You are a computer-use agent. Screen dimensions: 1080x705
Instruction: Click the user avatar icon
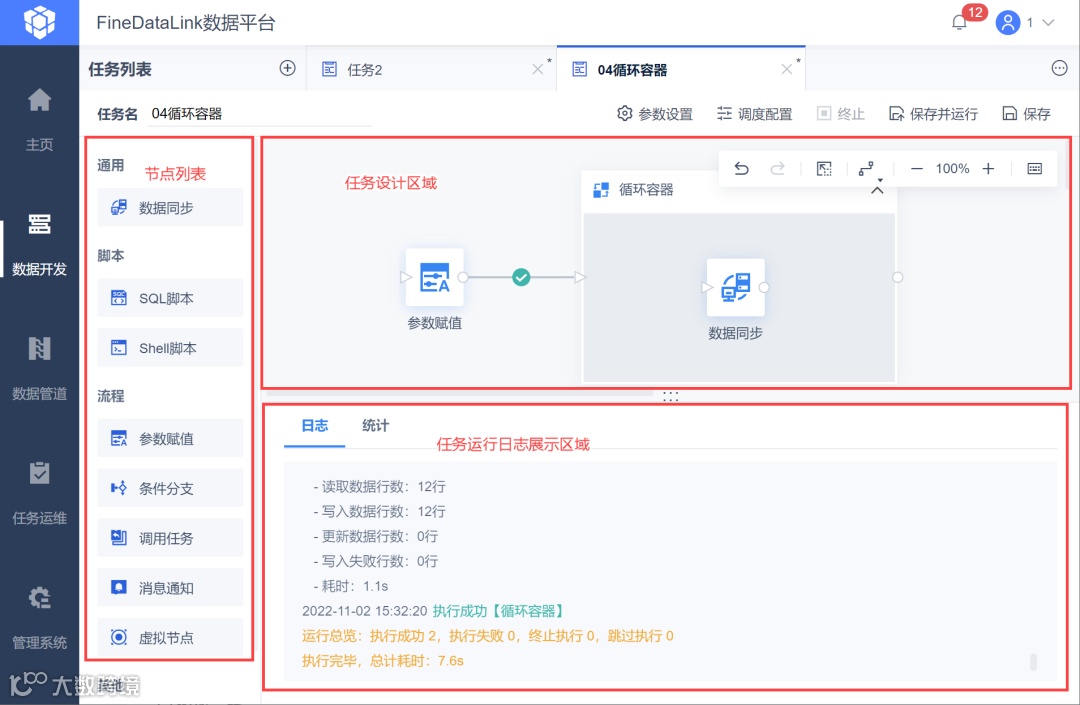(1007, 23)
